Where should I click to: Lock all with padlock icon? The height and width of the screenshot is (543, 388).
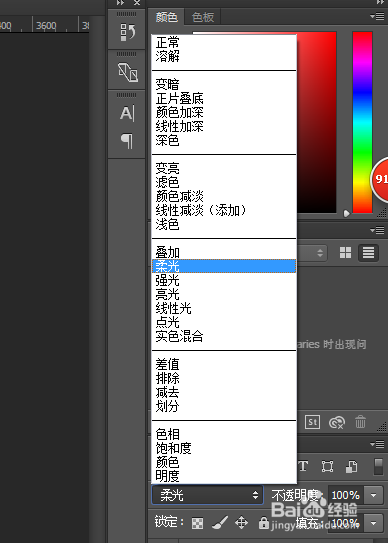point(264,523)
